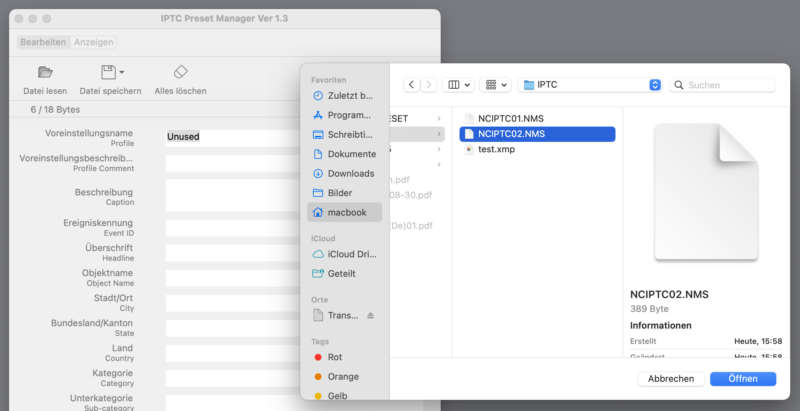Click the Voreinstellungsname field with Unused
The height and width of the screenshot is (411, 800).
tap(232, 136)
